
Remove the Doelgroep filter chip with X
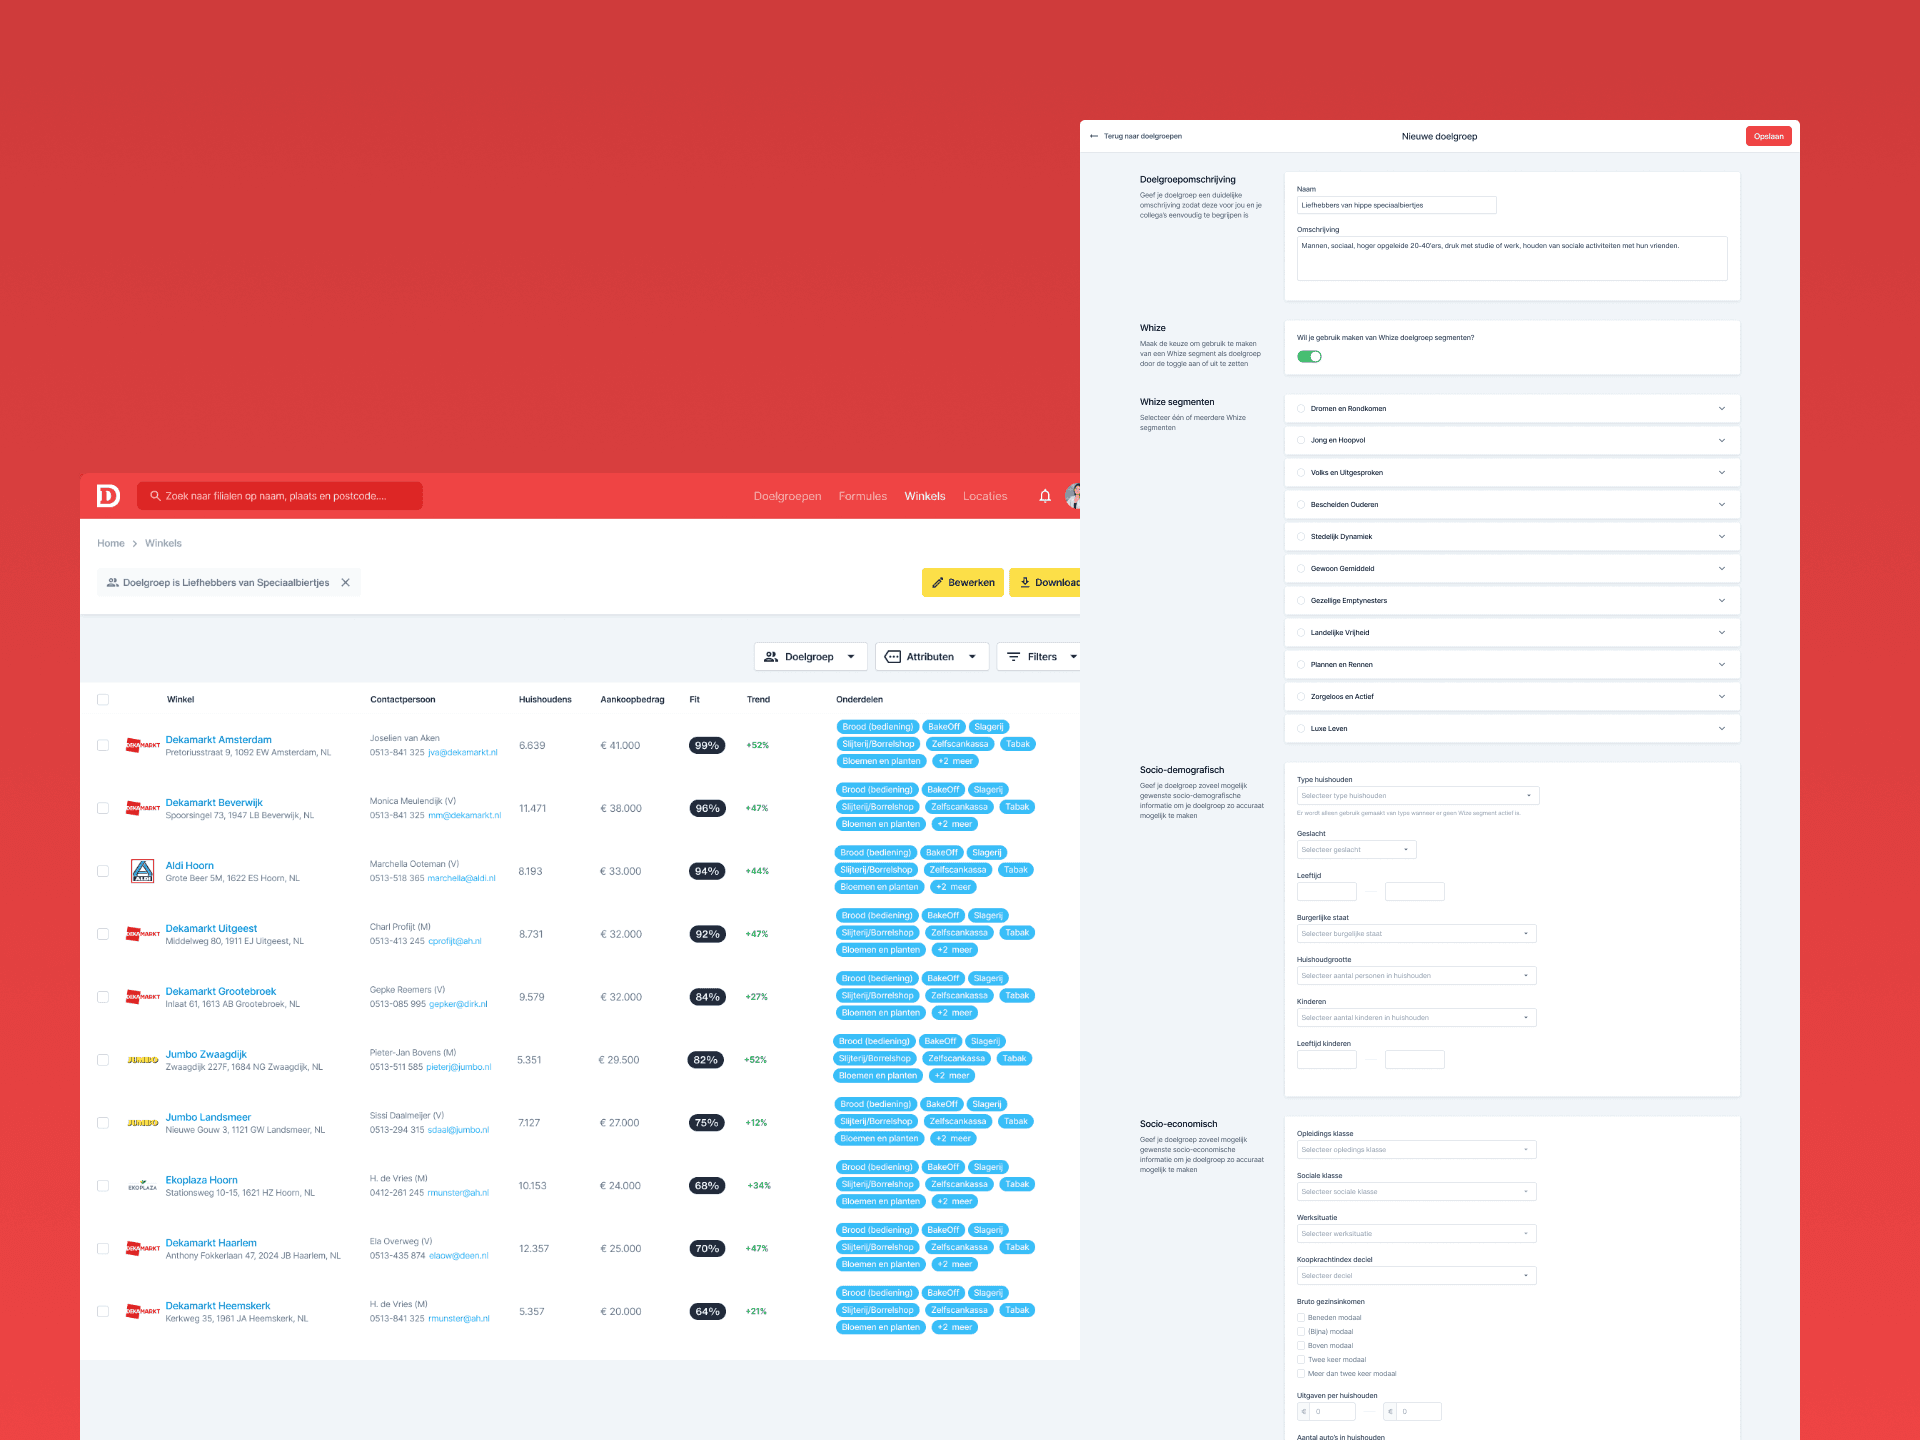(345, 583)
